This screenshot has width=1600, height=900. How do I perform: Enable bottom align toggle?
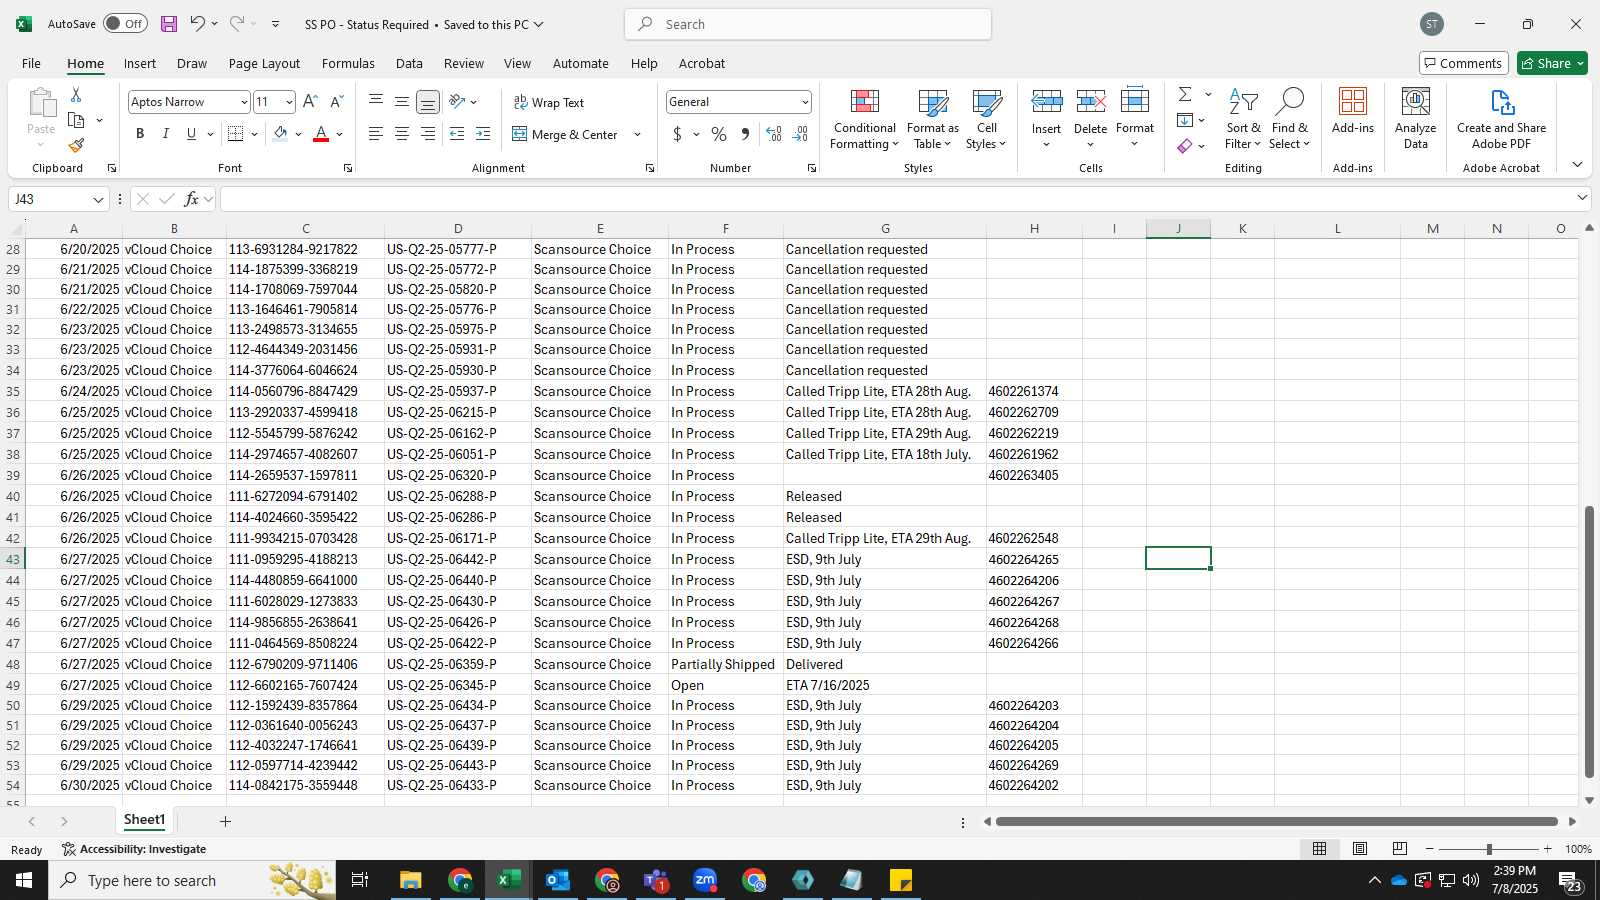pyautogui.click(x=428, y=102)
